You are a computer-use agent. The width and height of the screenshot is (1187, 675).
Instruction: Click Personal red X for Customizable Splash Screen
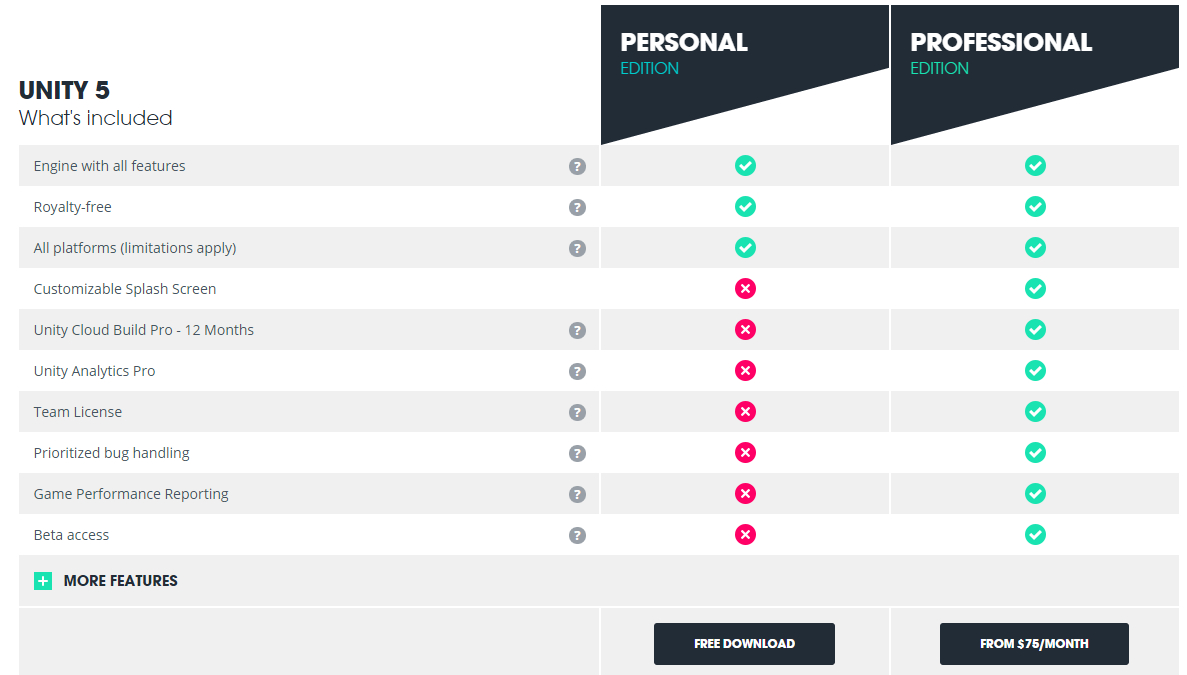click(746, 288)
